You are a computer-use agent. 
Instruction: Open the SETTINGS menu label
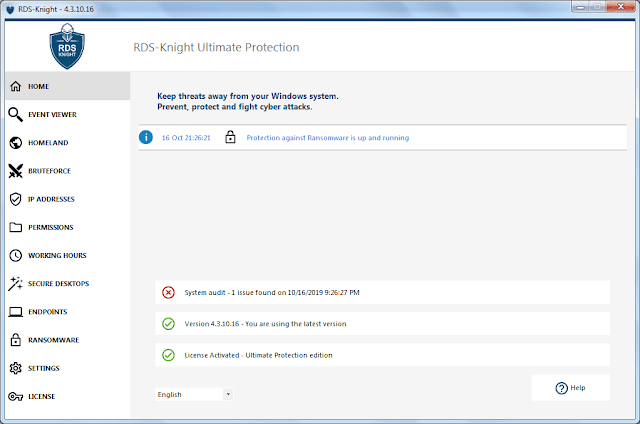click(x=44, y=368)
